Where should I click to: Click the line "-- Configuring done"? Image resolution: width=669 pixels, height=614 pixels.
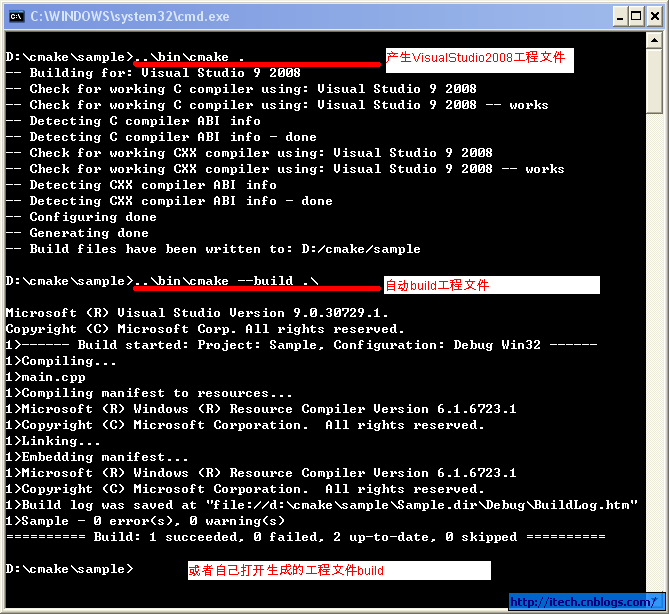[x=81, y=217]
